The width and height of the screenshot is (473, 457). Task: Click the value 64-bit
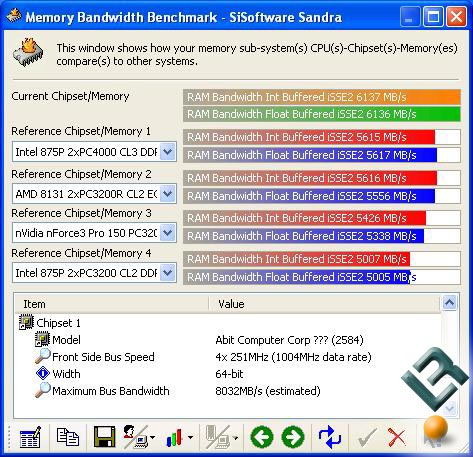[229, 374]
